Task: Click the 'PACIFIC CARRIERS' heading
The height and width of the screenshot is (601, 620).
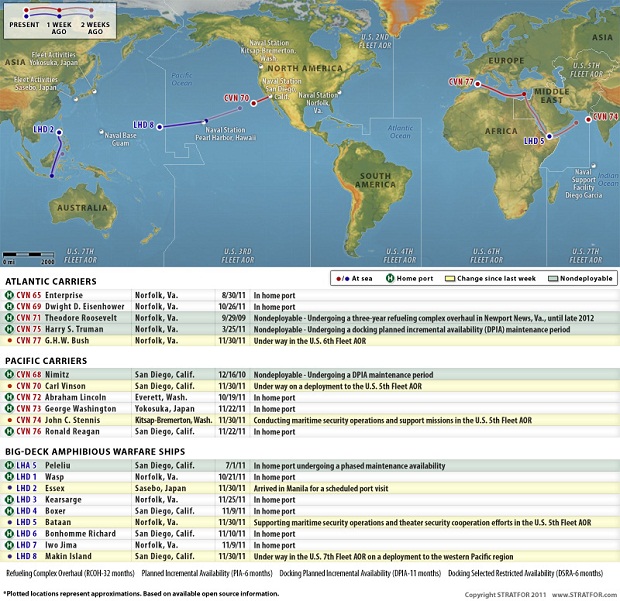Action: point(46,361)
